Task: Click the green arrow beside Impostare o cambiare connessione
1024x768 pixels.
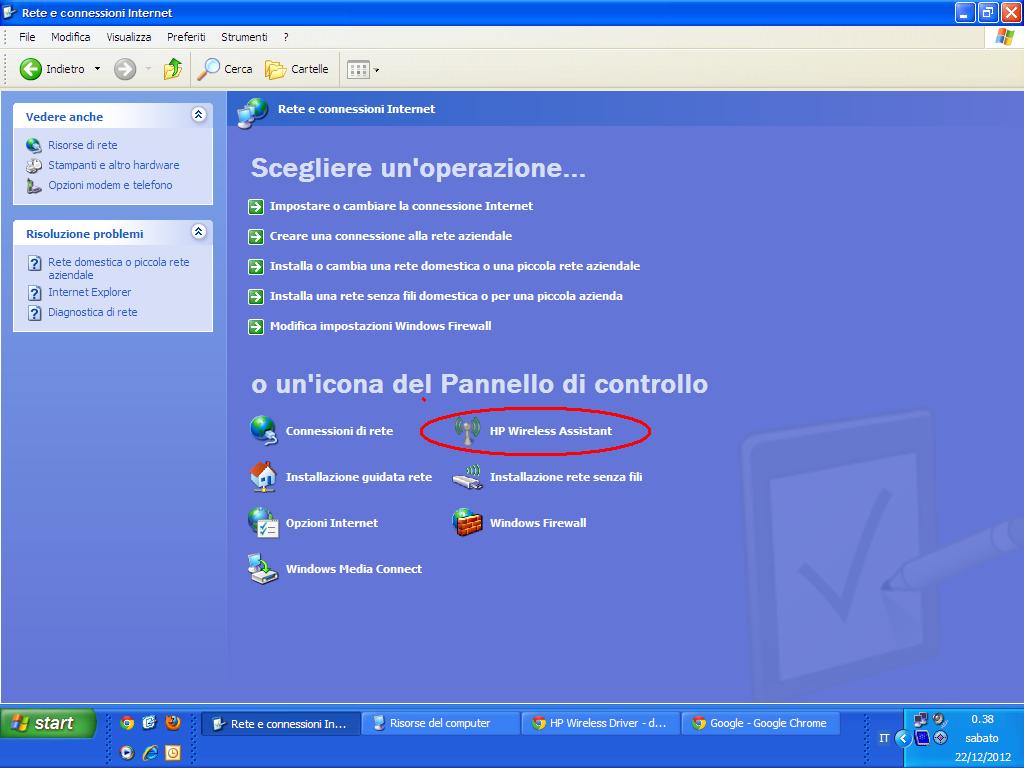Action: coord(256,206)
